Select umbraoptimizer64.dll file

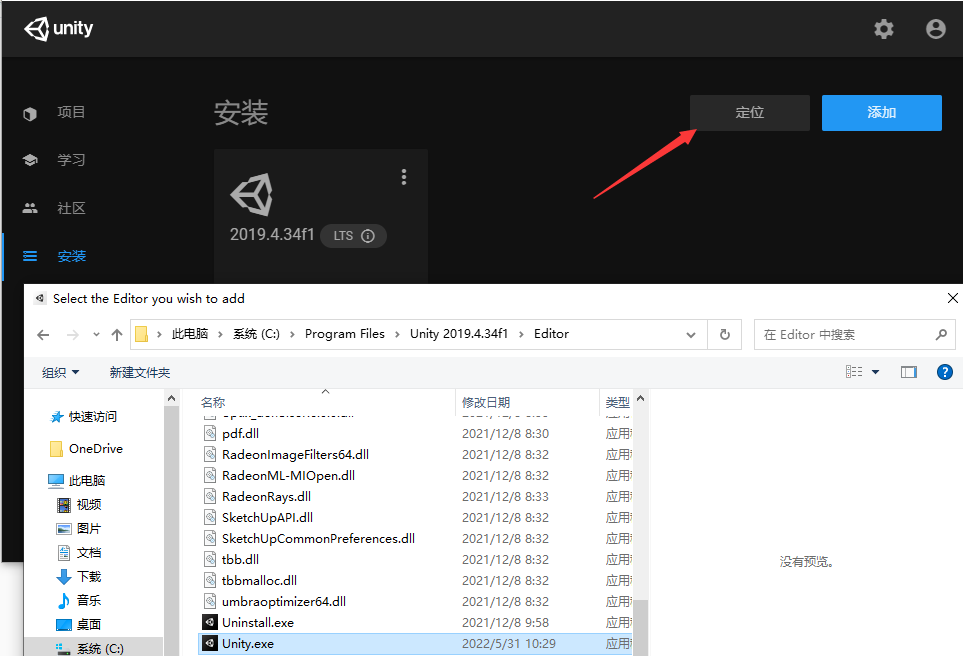tap(284, 601)
